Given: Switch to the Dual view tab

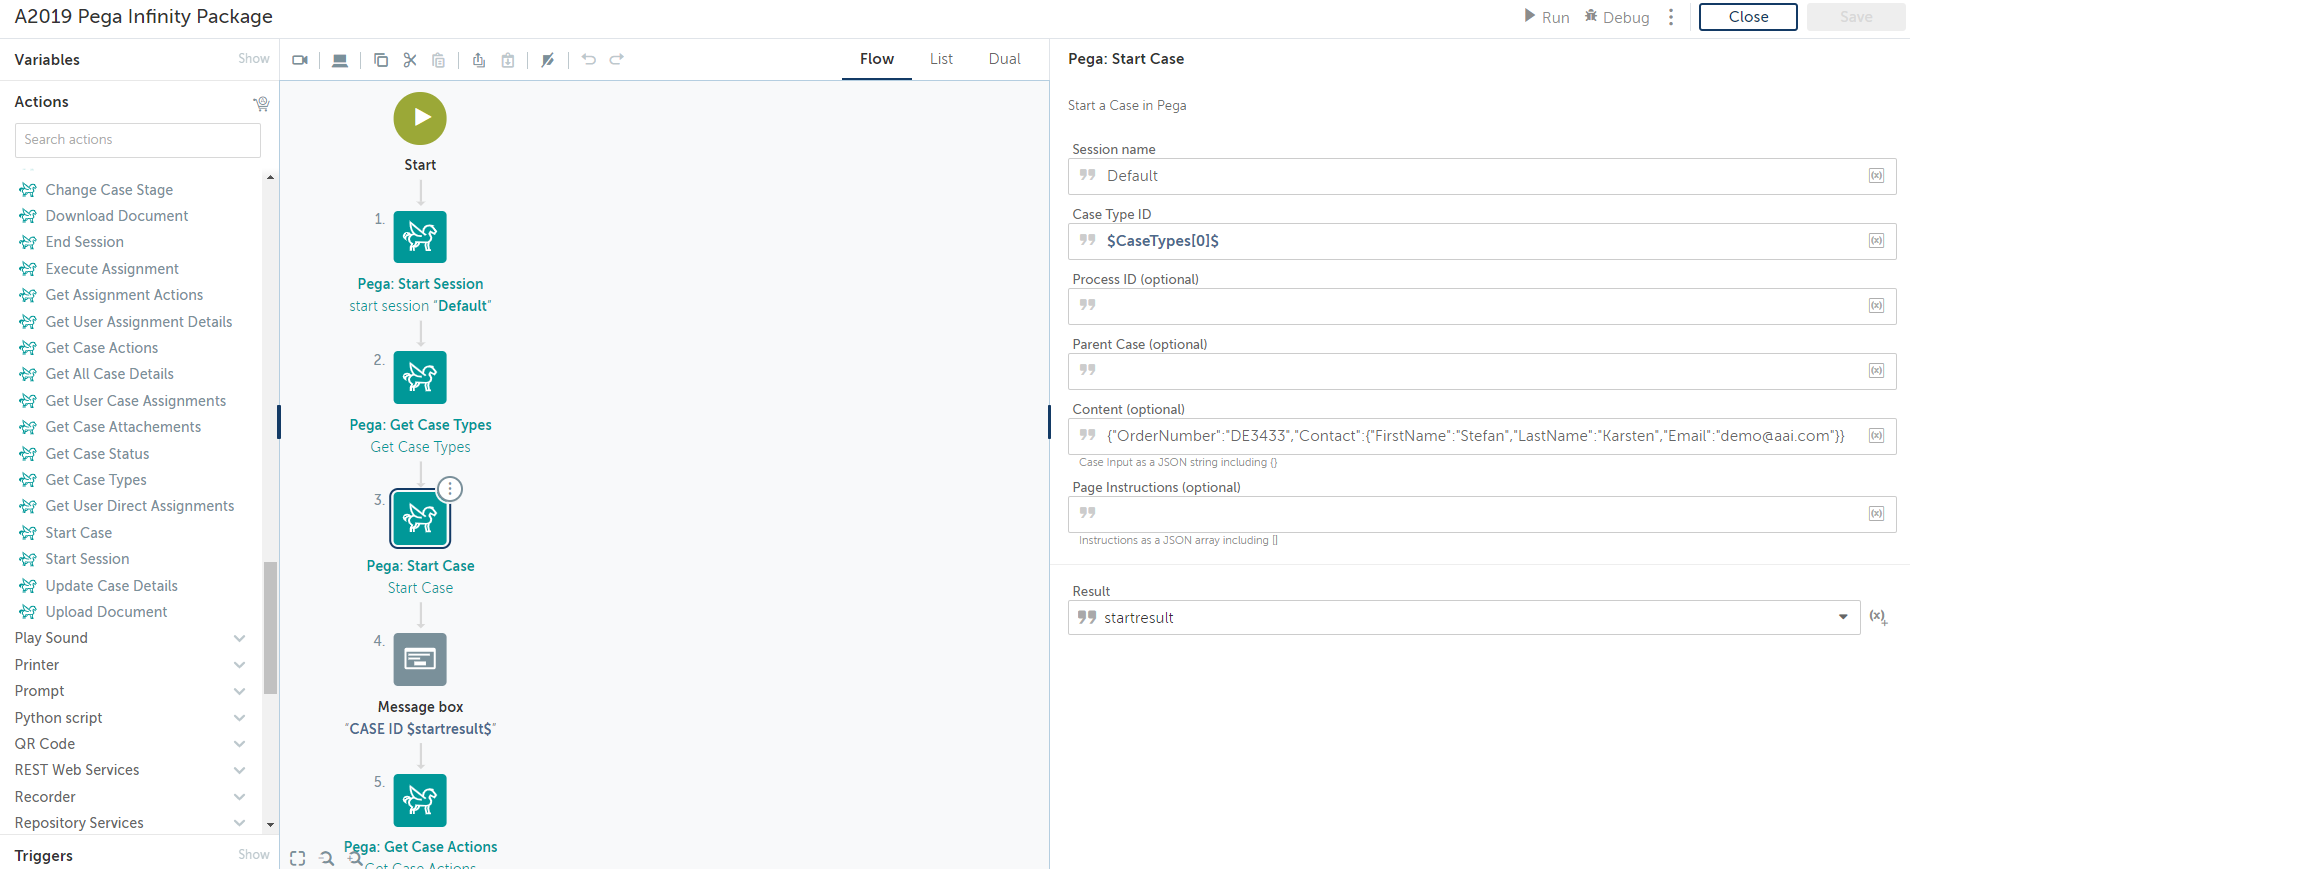Looking at the screenshot, I should (x=1004, y=59).
